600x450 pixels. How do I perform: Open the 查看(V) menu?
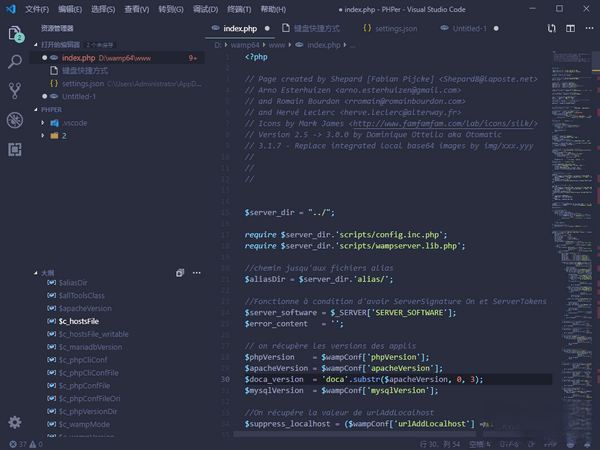click(137, 9)
